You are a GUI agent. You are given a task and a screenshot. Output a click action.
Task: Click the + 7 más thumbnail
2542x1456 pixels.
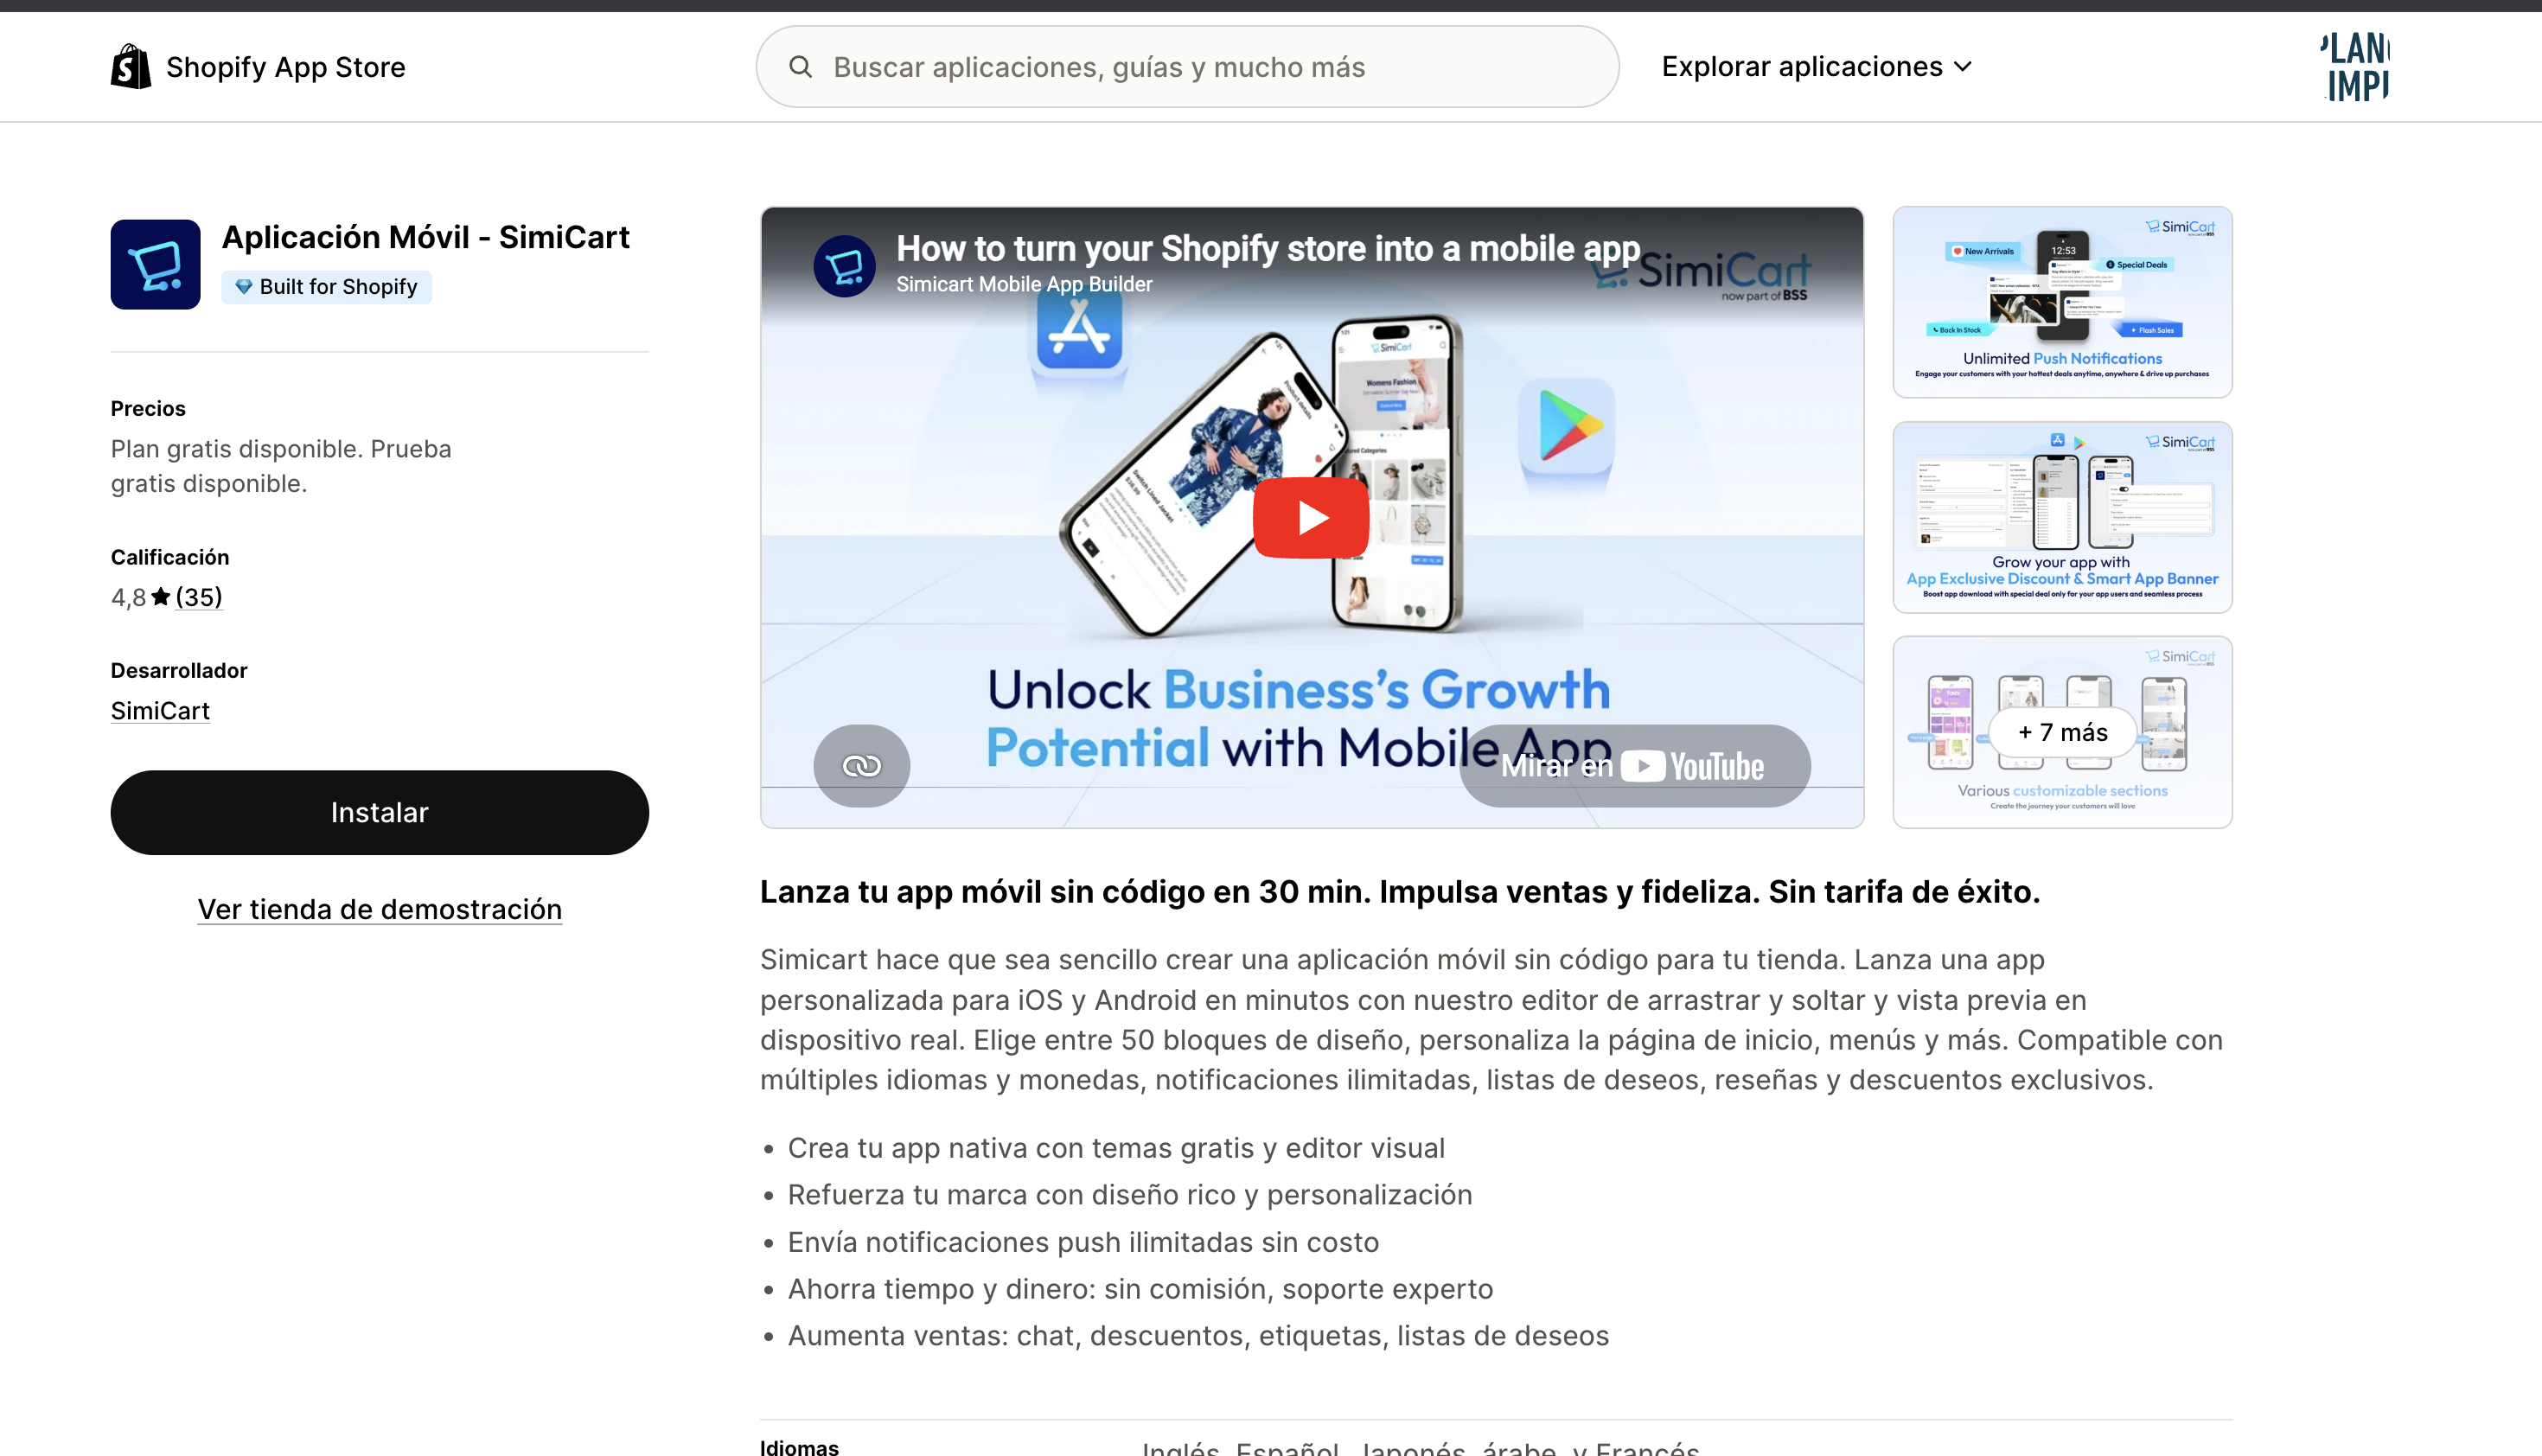(2062, 732)
